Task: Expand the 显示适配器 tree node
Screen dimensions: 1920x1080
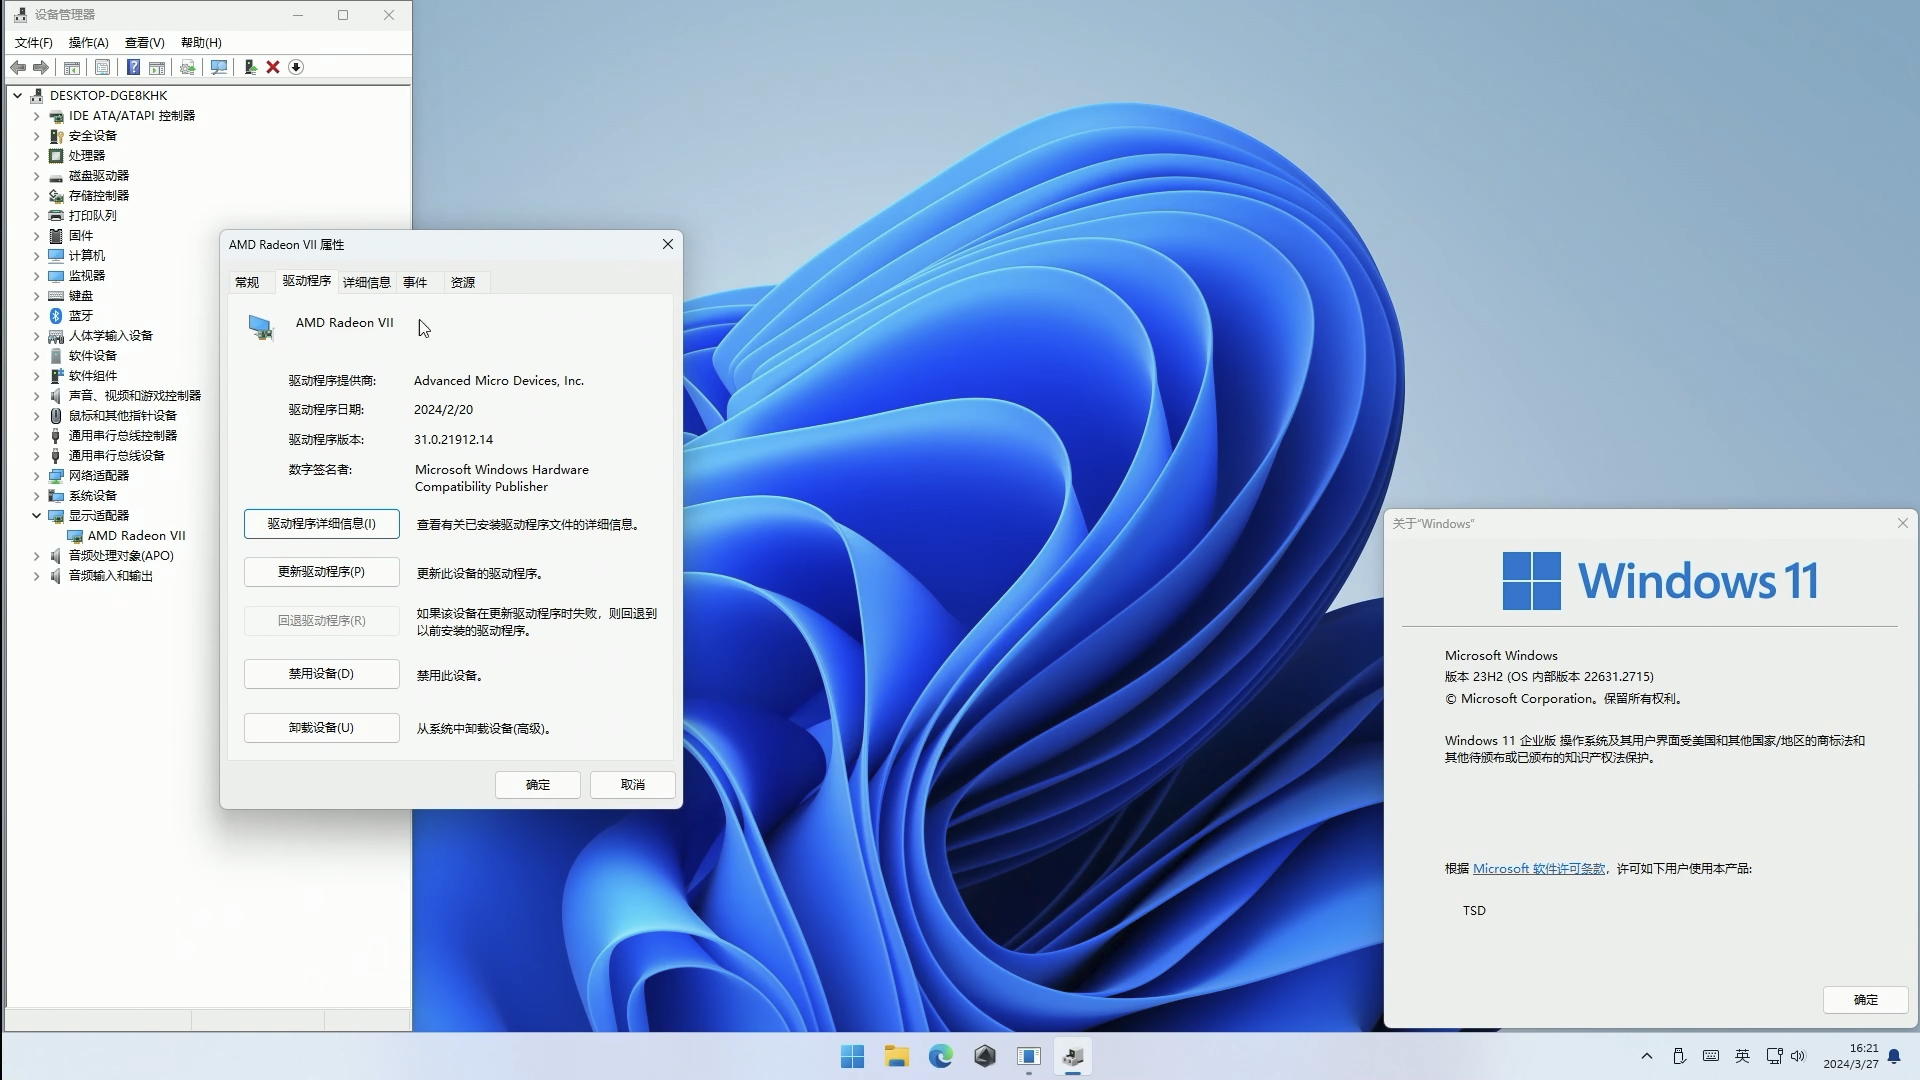Action: click(36, 516)
